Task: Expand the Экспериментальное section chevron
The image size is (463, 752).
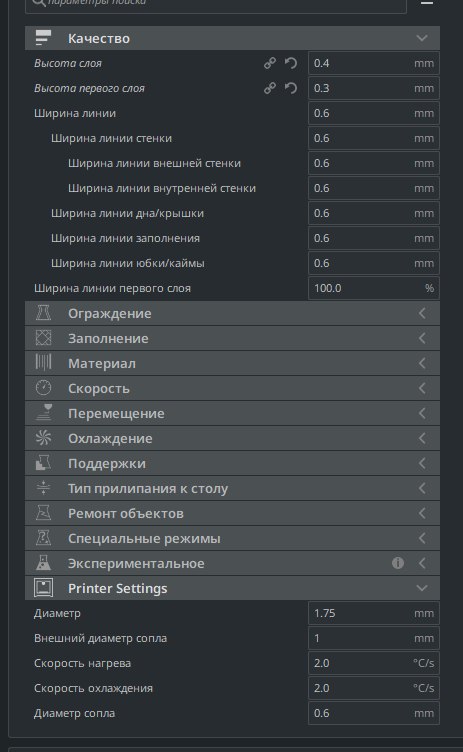Action: [x=422, y=563]
